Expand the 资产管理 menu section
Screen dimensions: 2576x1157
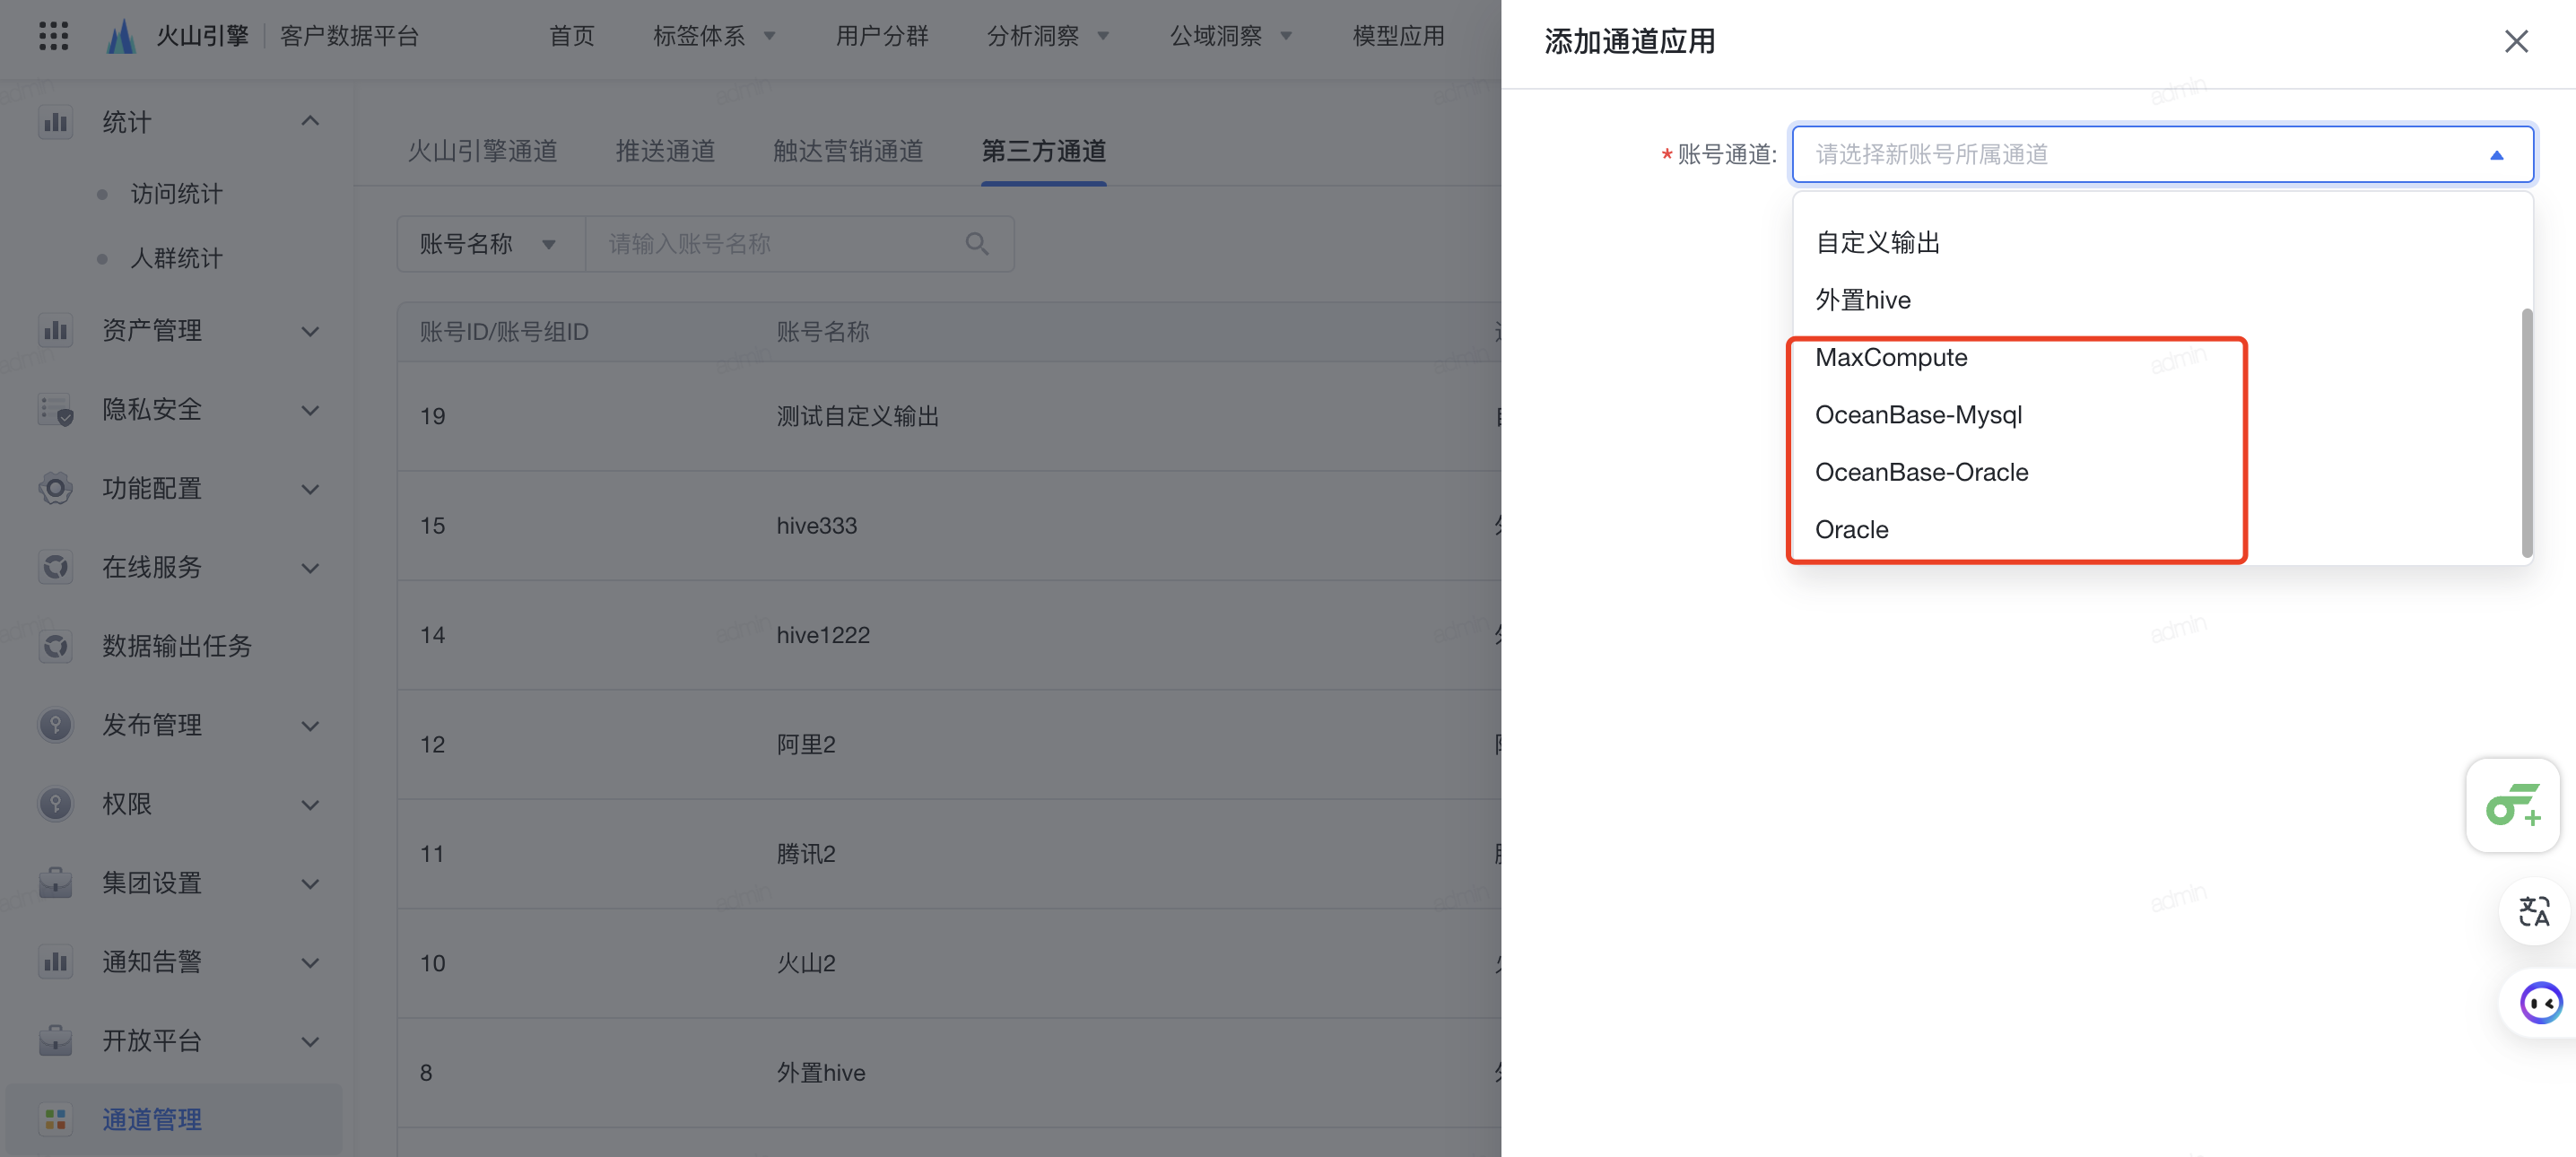[x=310, y=331]
